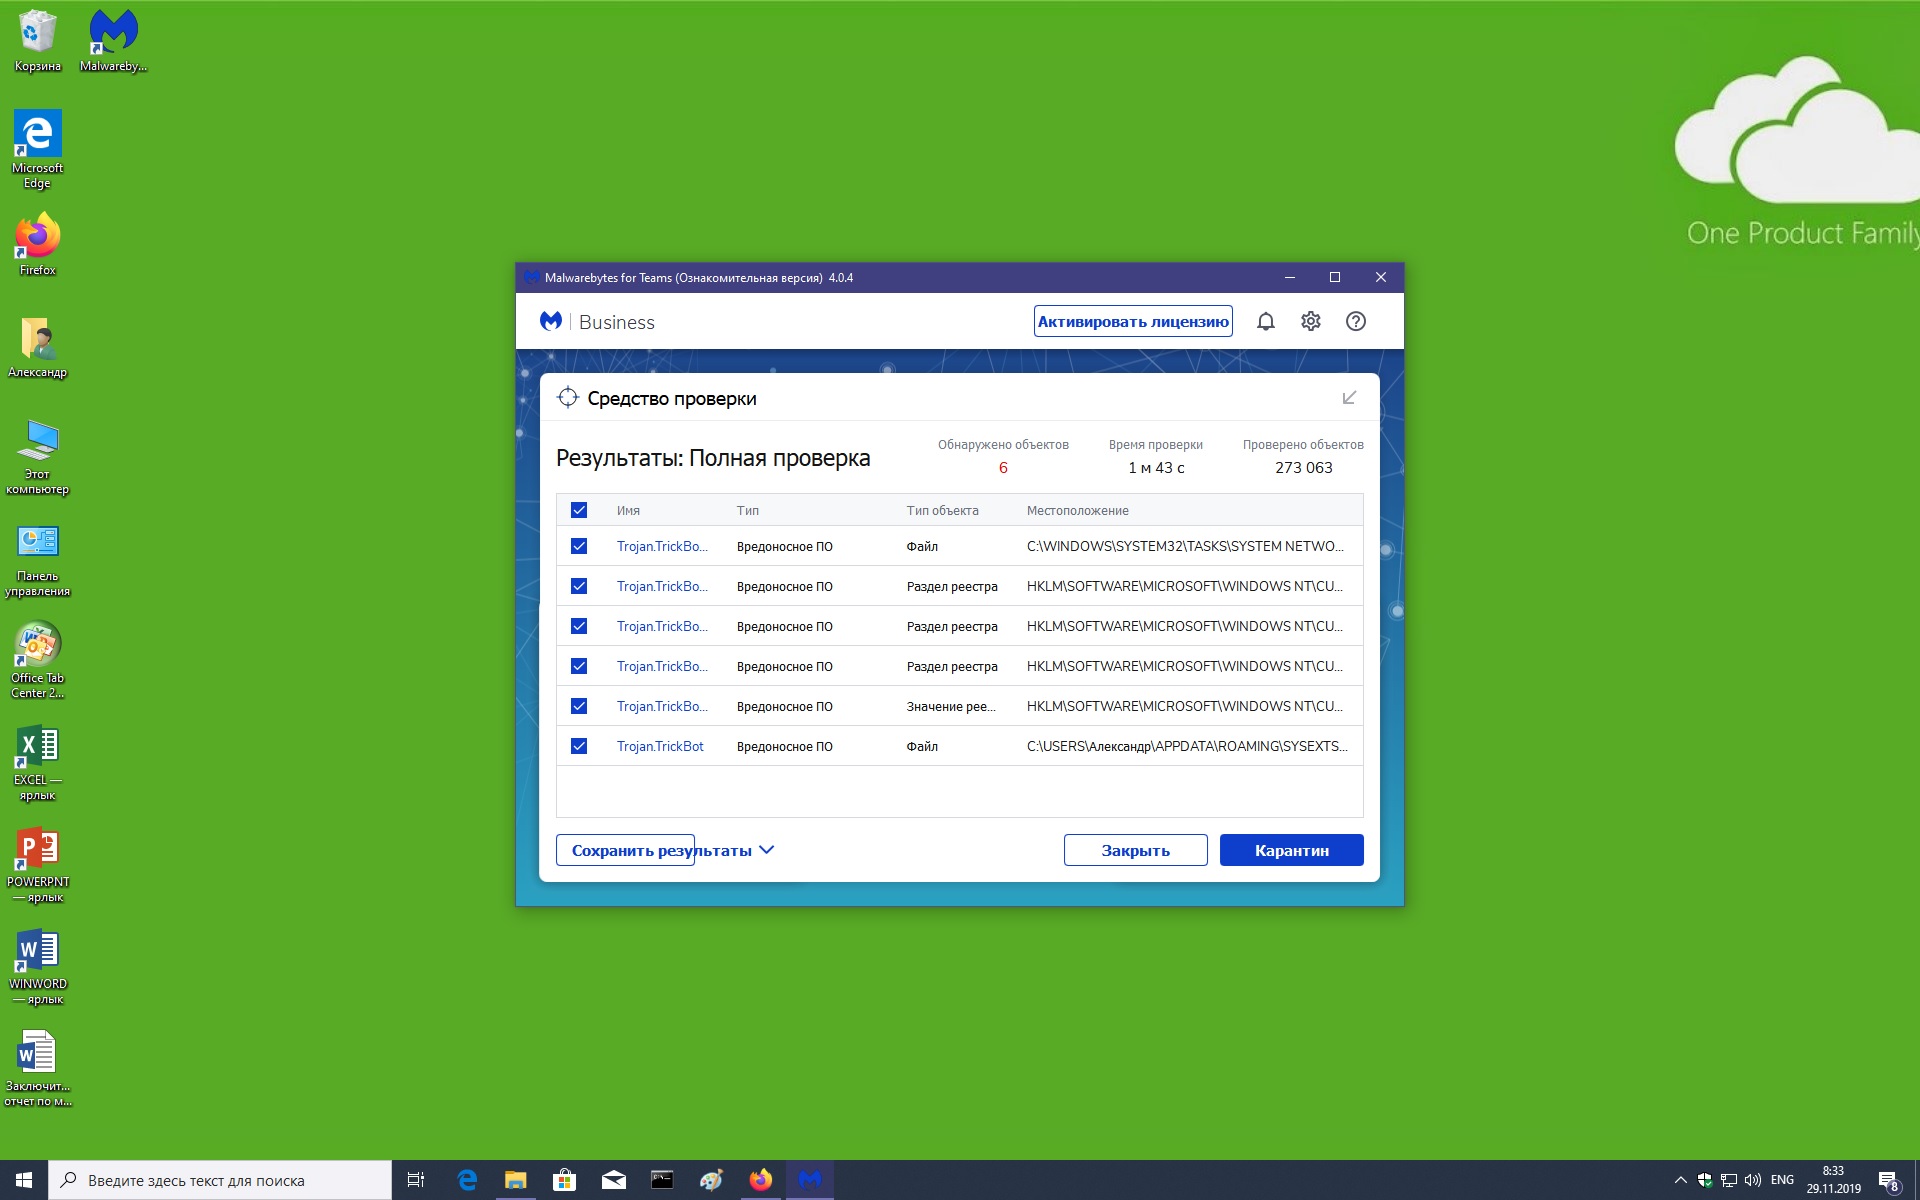
Task: Uncheck the last Trojan.TrickBot file row
Action: [579, 746]
